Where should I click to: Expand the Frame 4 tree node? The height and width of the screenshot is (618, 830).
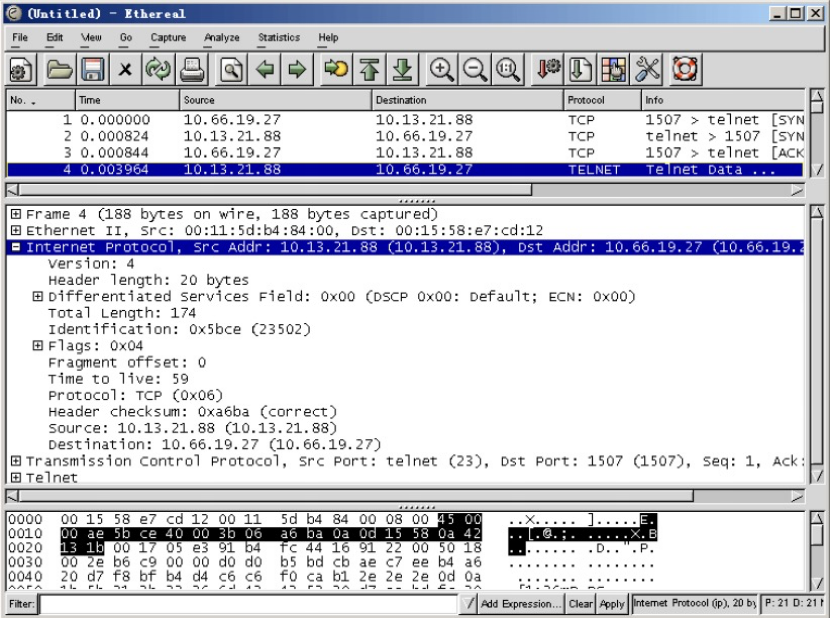click(16, 214)
